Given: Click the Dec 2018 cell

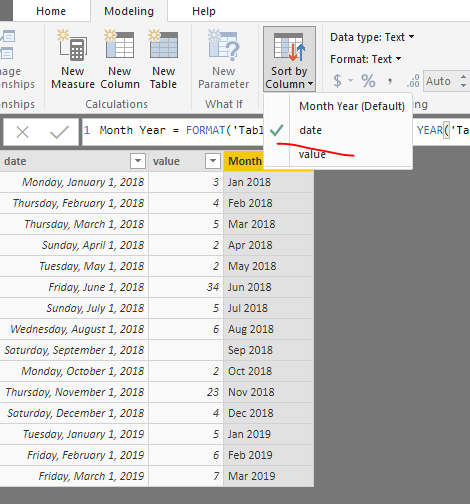Looking at the screenshot, I should [x=269, y=413].
